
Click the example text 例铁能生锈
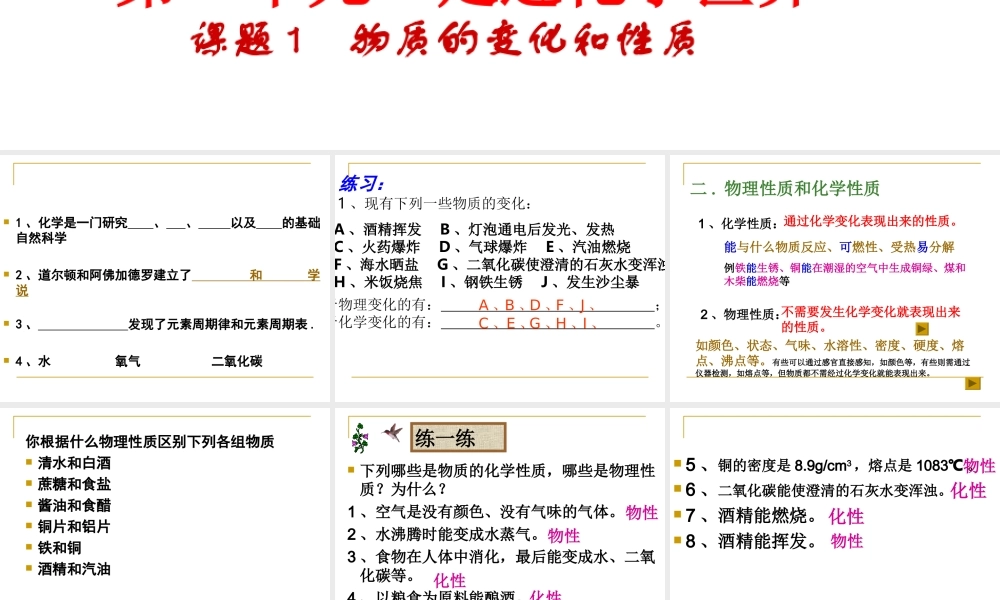point(844,274)
